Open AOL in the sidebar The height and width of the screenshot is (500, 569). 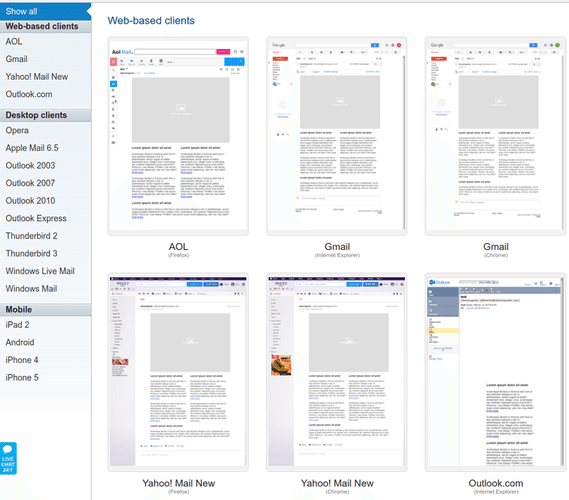coord(14,41)
